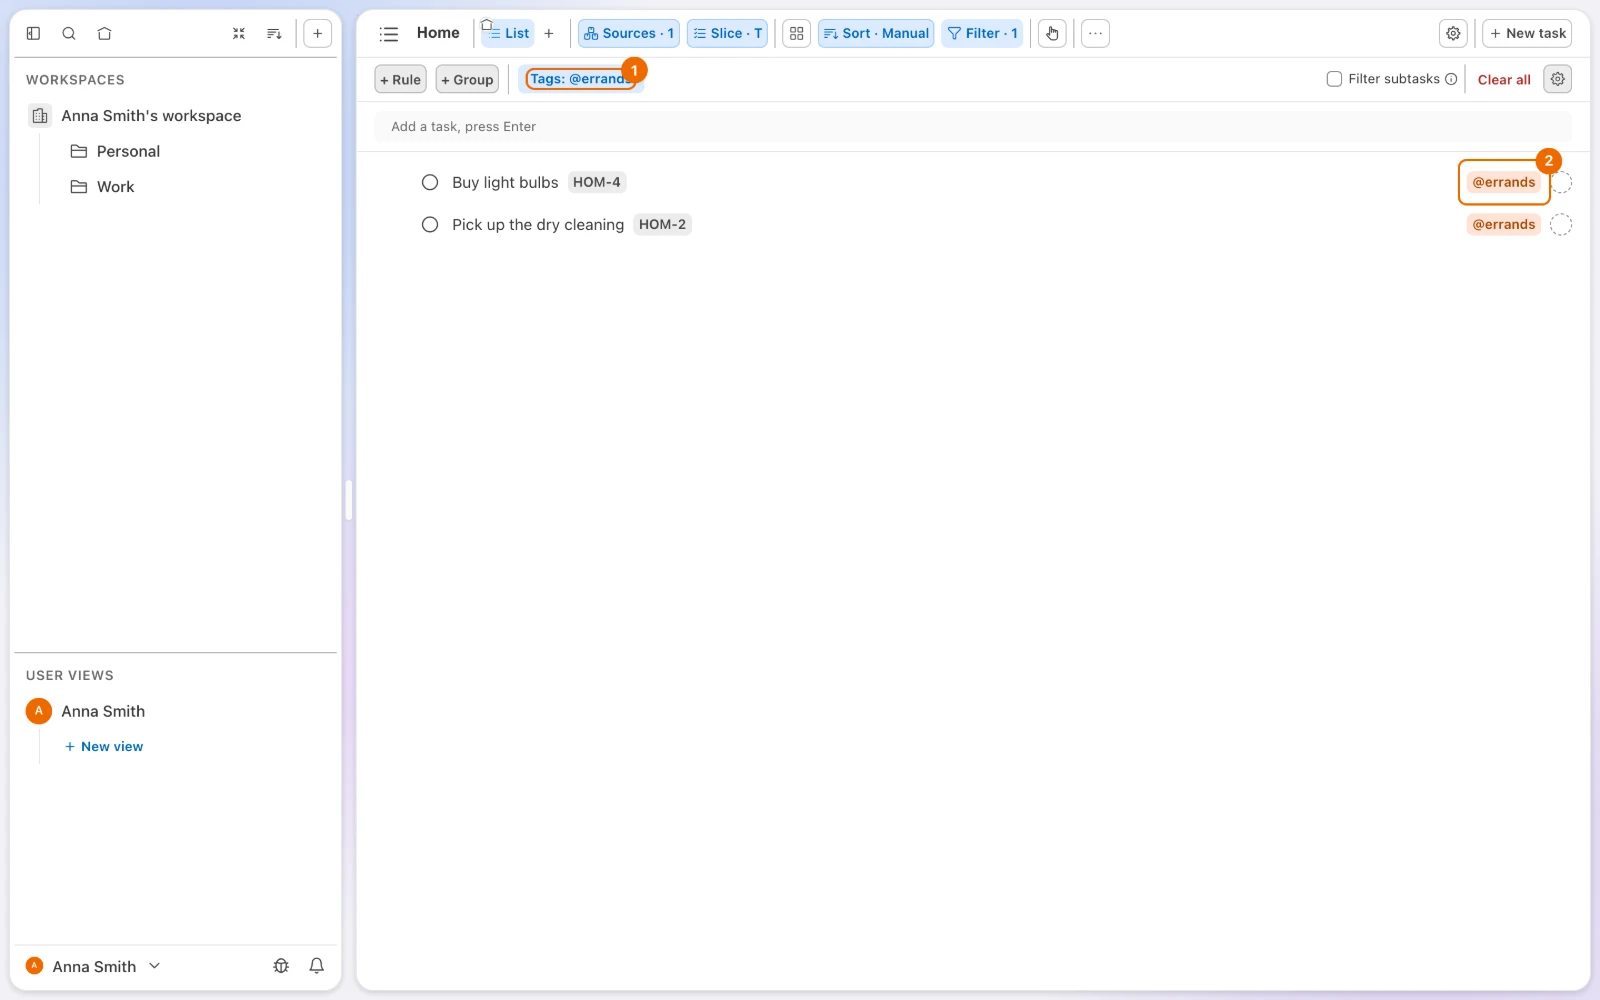Open Anna Smith's workspace in sidebar
The image size is (1600, 1000).
pyautogui.click(x=151, y=116)
